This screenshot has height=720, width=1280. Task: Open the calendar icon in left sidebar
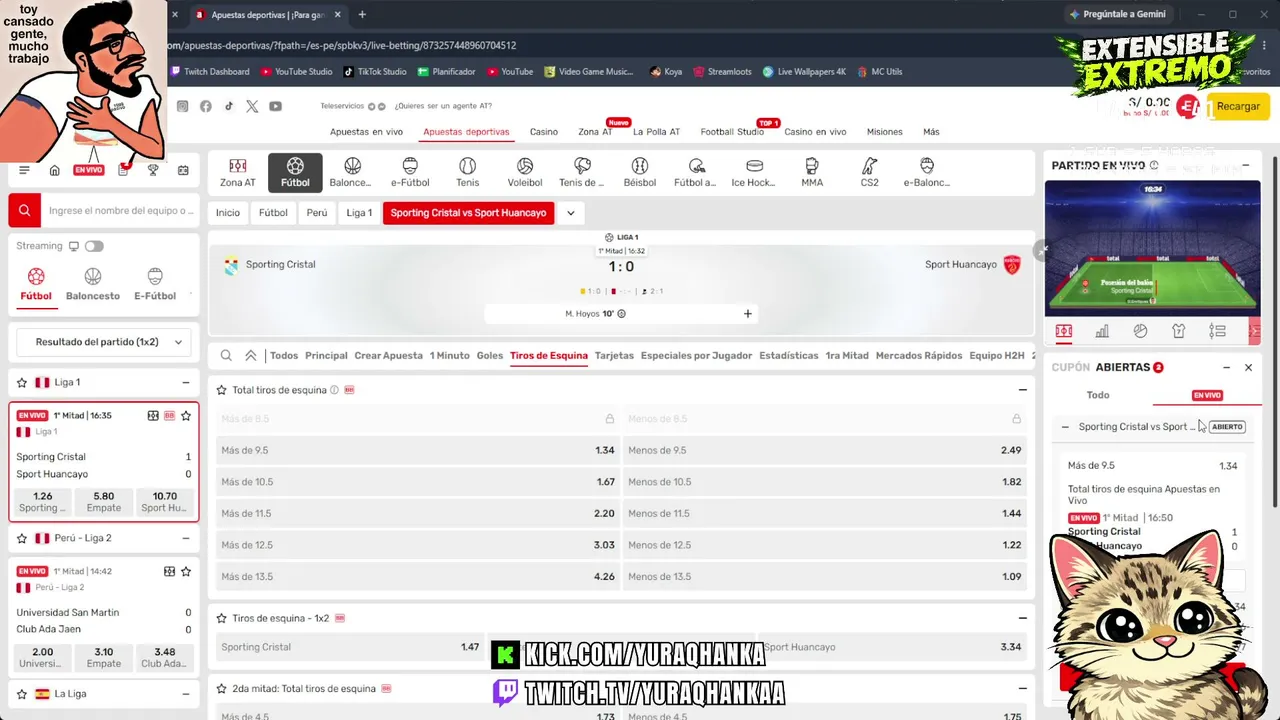[x=183, y=170]
